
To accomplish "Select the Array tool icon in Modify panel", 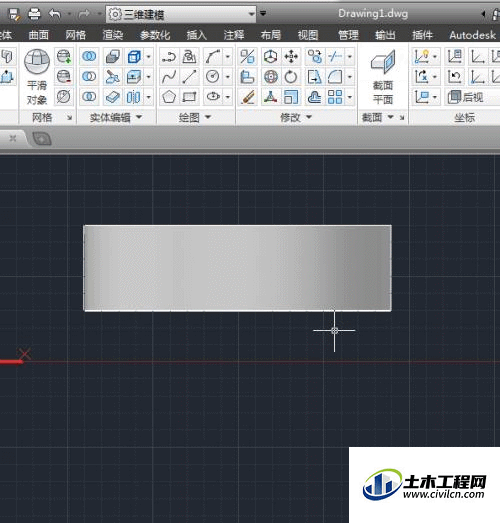I will (x=335, y=97).
